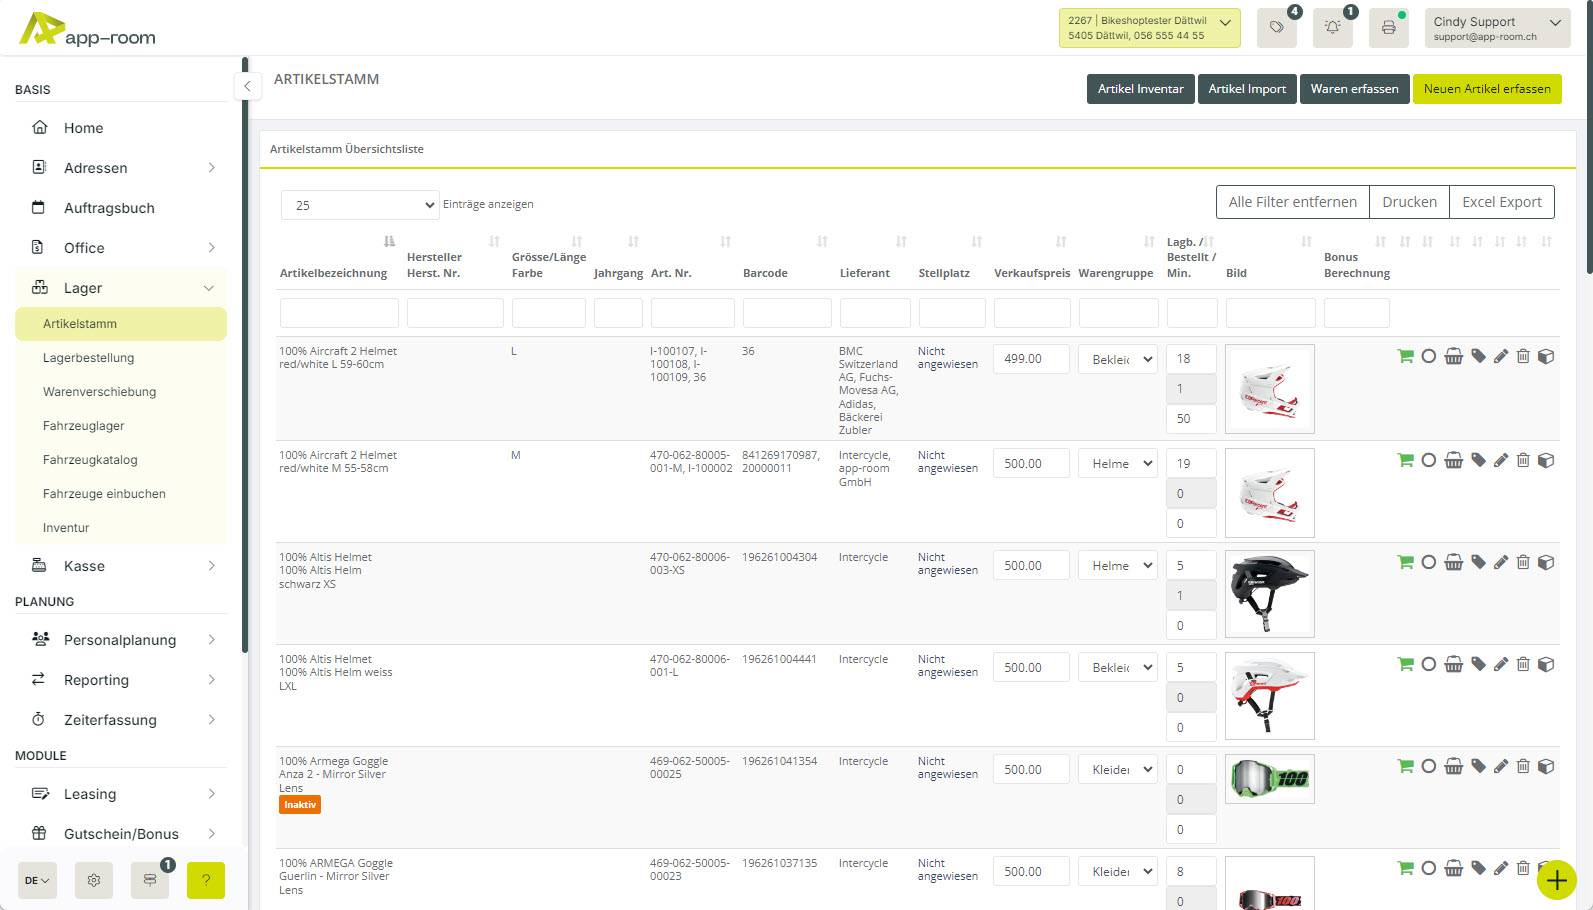
Task: Click pencil edit icon for 100% Altis Helmet XS
Action: [x=1500, y=563]
